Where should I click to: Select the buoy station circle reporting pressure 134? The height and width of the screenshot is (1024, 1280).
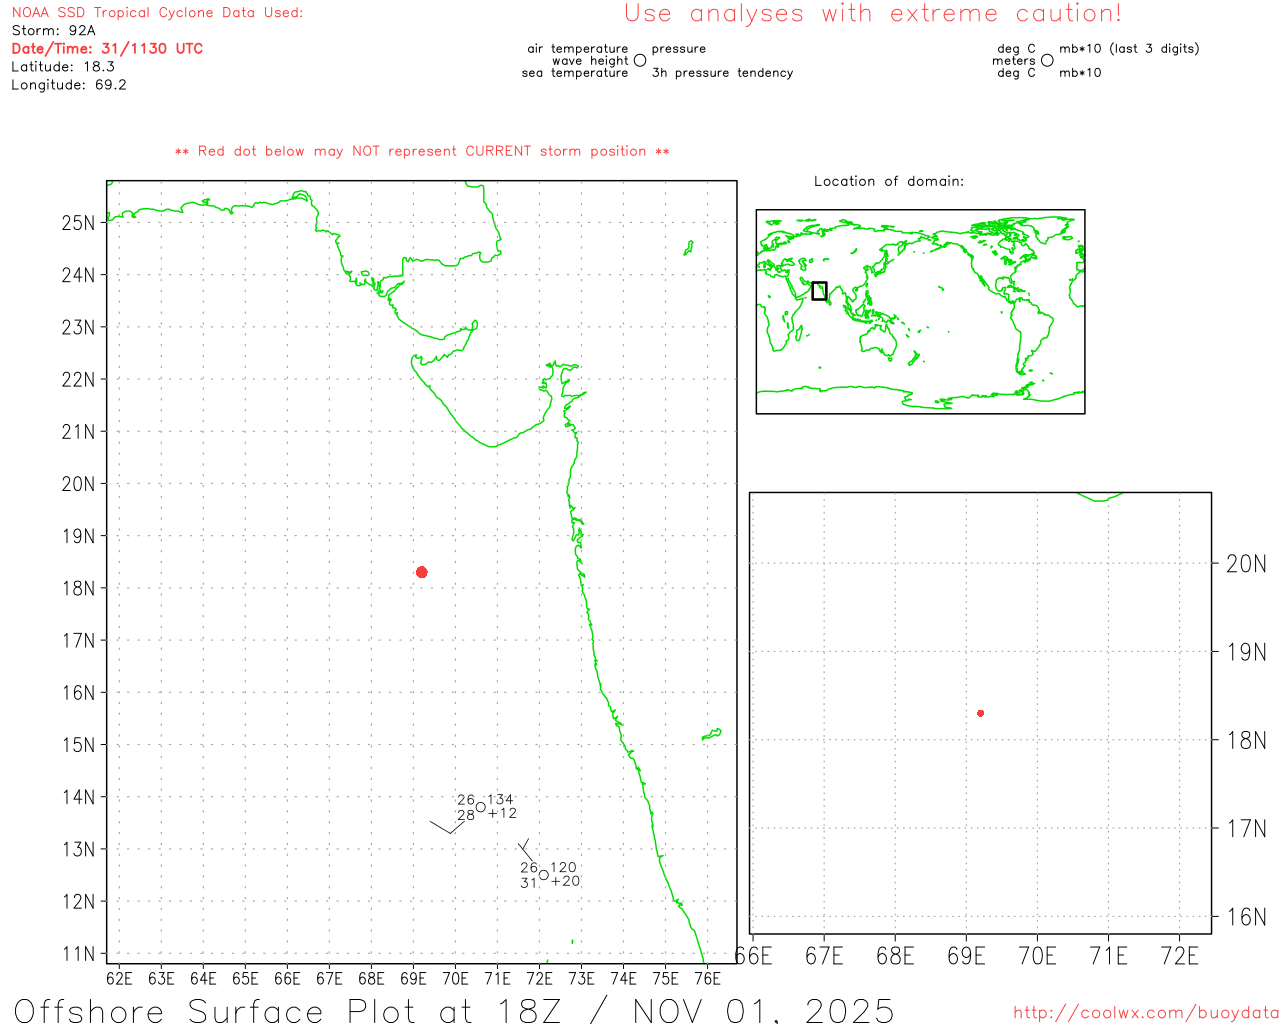[x=481, y=807]
